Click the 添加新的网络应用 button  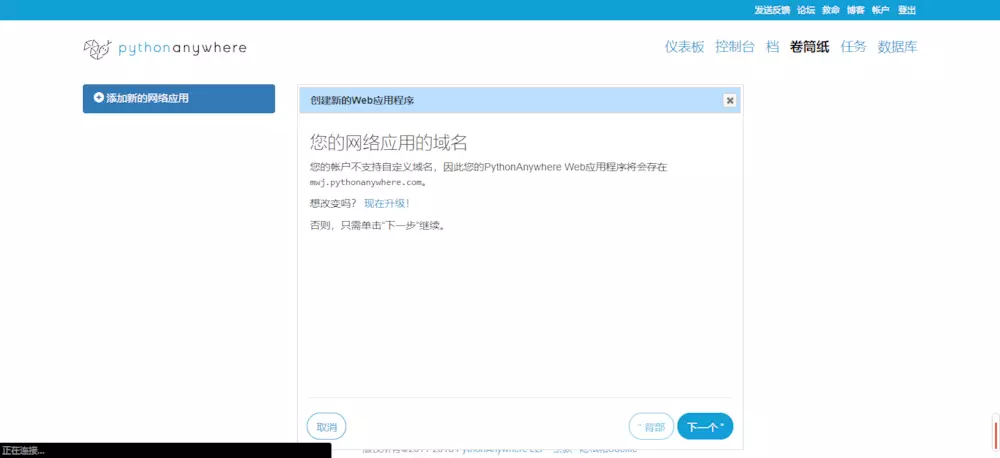click(x=179, y=99)
